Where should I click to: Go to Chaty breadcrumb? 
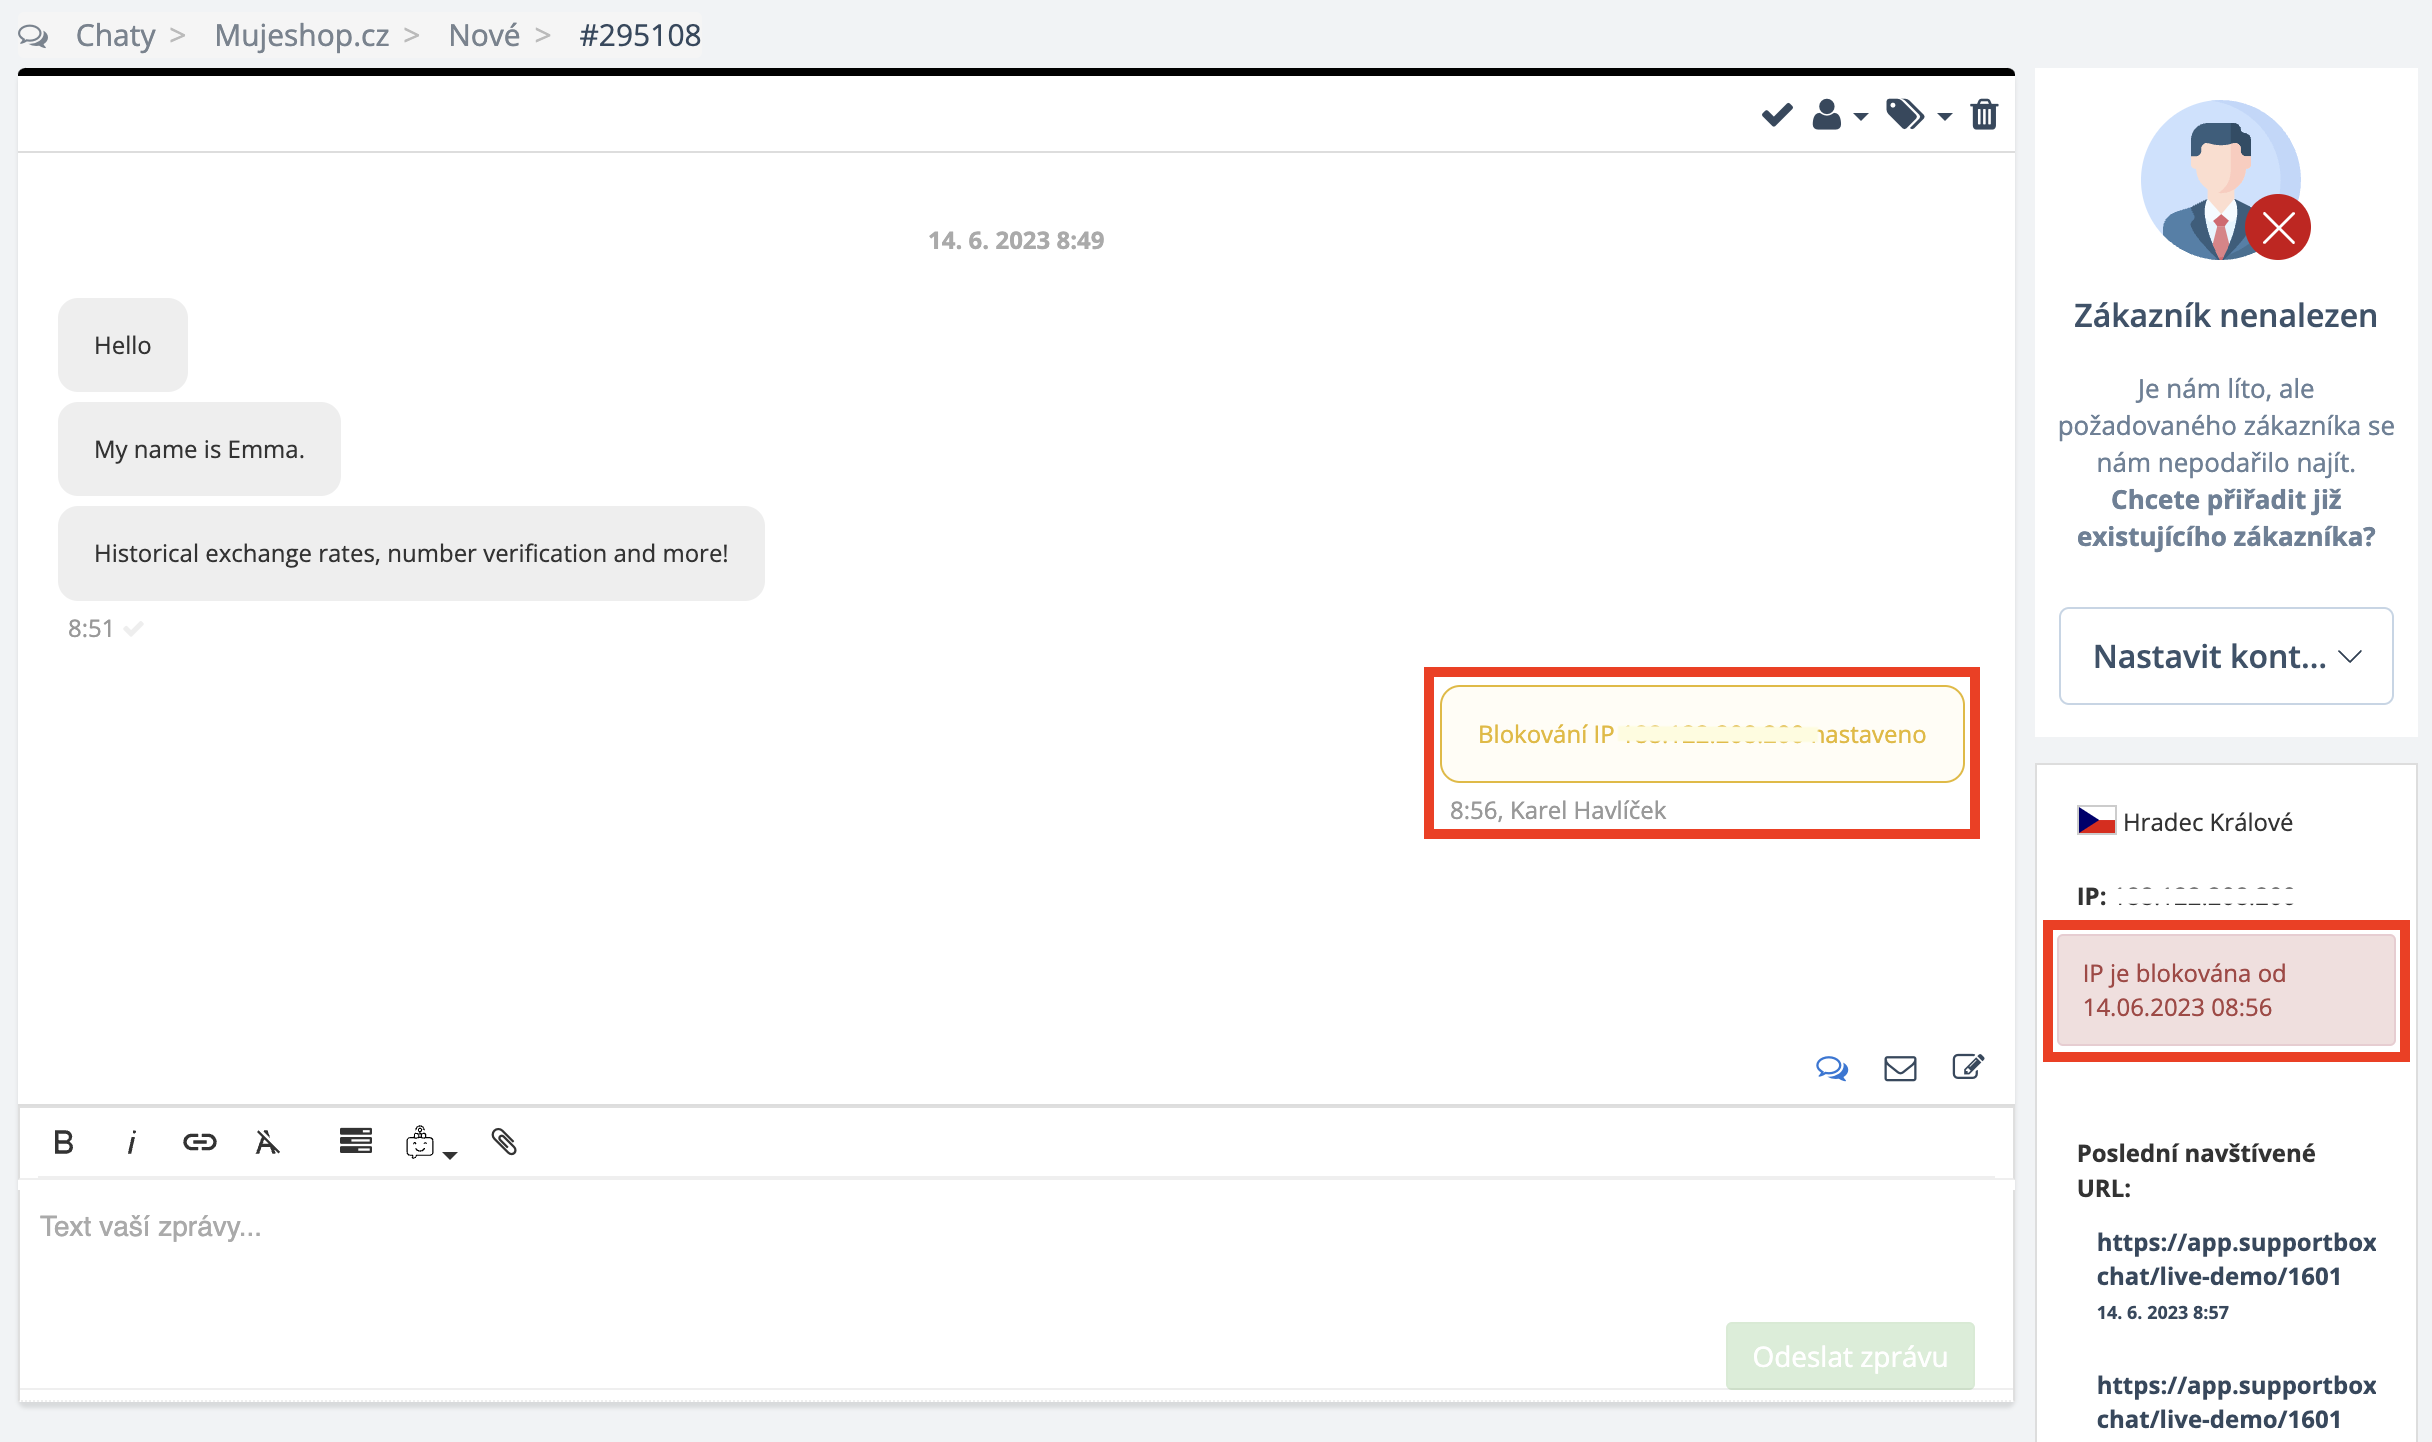click(115, 35)
